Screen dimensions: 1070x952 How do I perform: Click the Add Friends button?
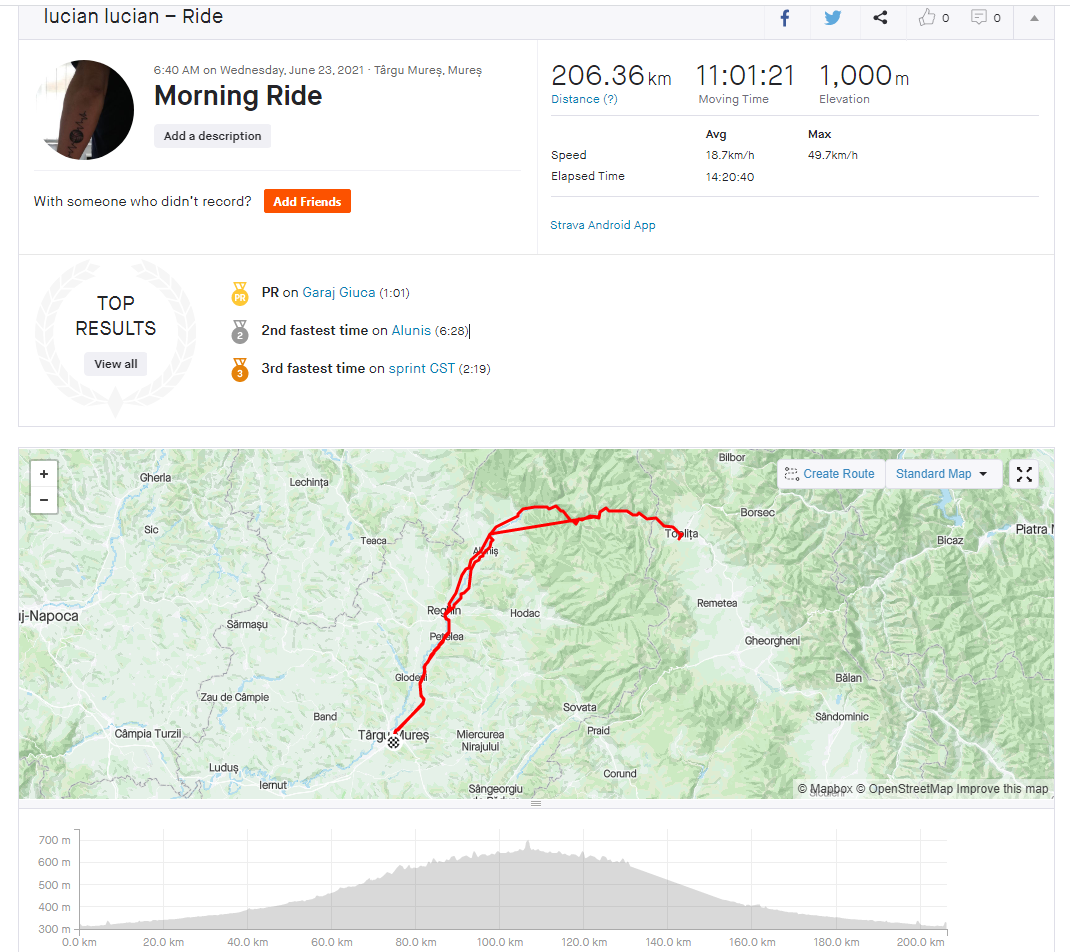pyautogui.click(x=307, y=202)
